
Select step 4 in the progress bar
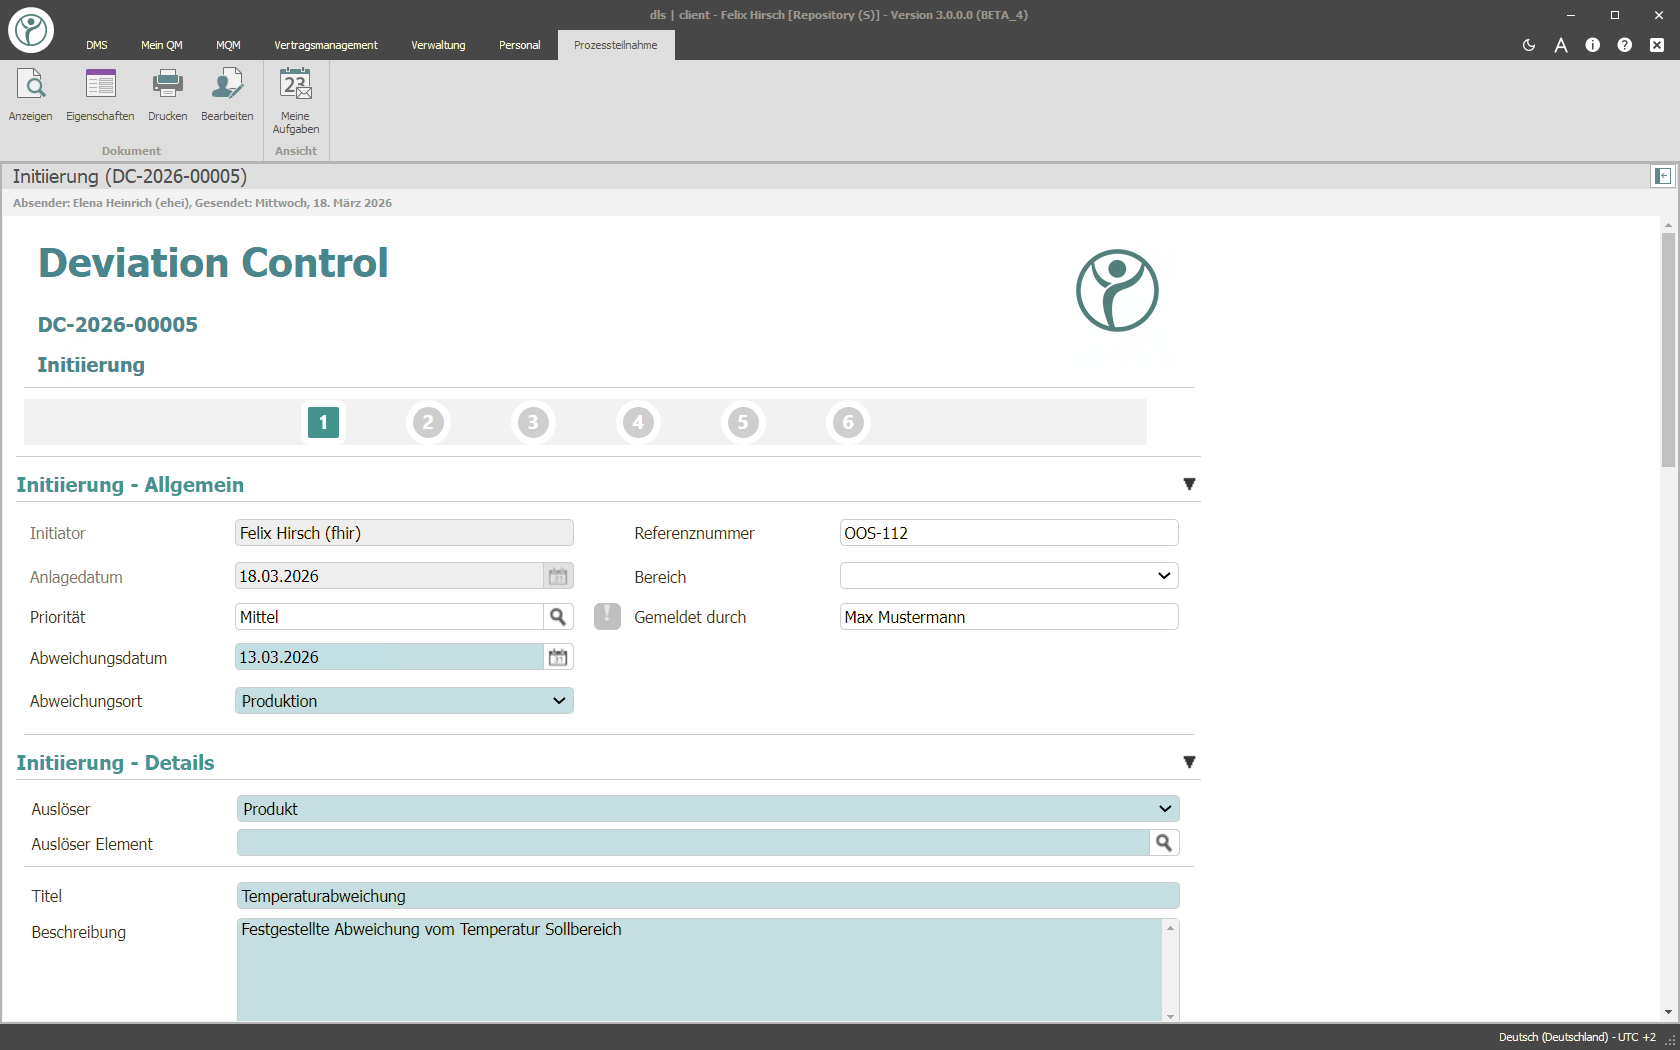[638, 422]
